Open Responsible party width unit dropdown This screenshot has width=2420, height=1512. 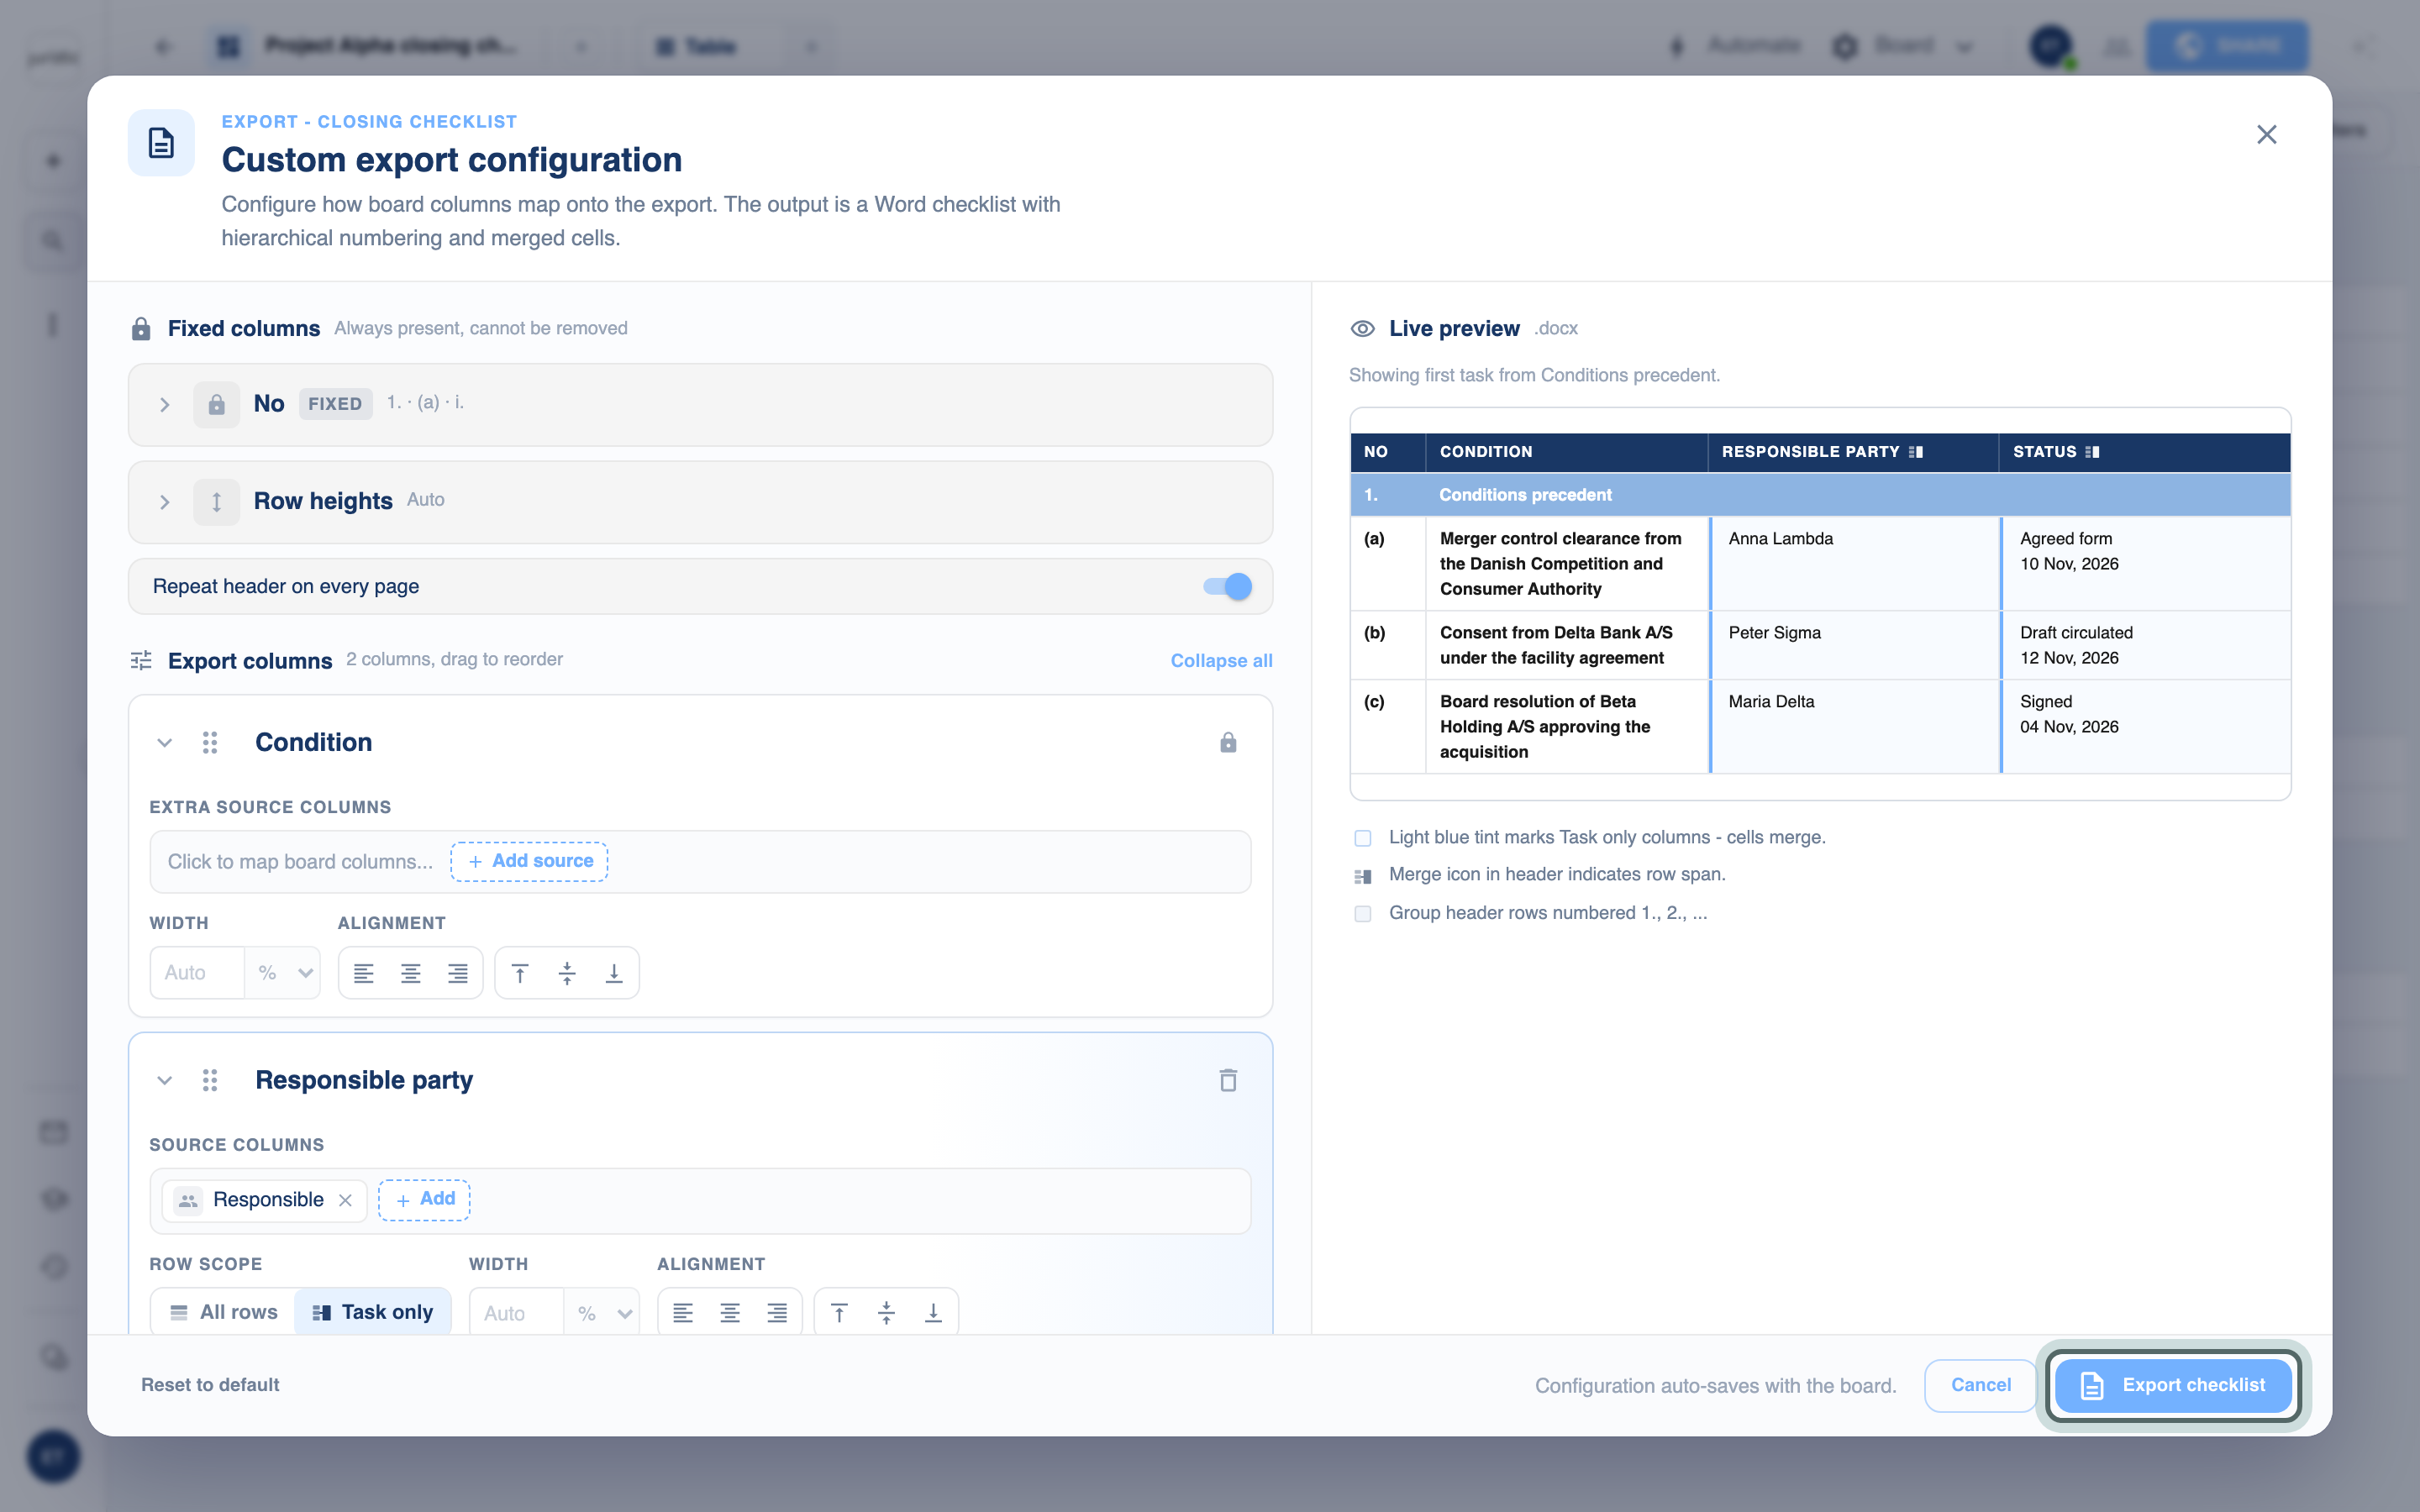pyautogui.click(x=603, y=1313)
